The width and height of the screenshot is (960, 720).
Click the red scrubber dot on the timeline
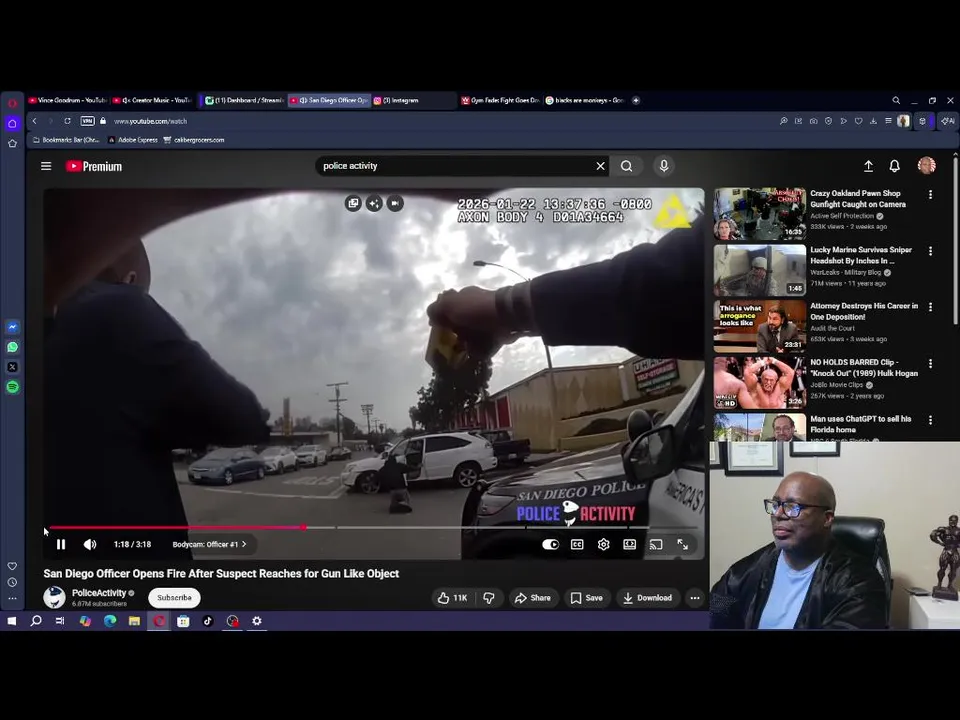303,527
